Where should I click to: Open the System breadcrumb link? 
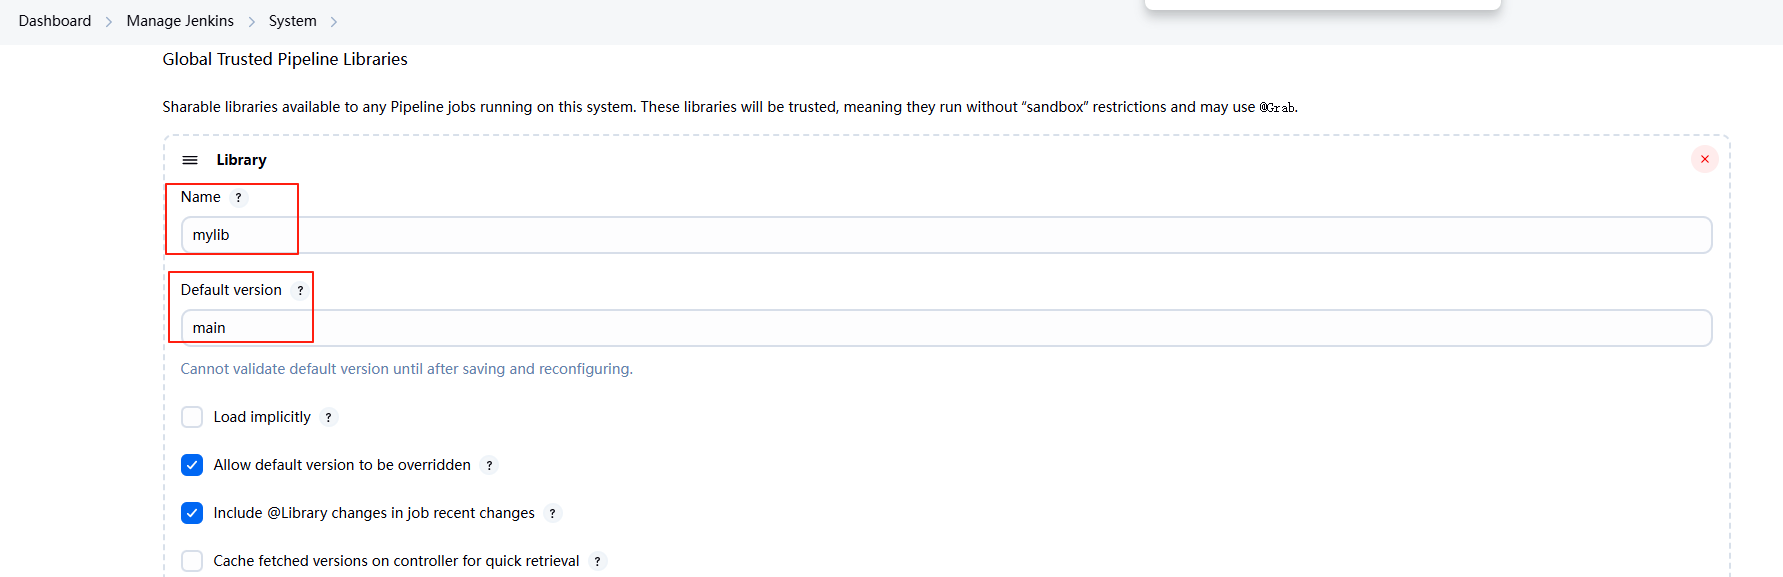click(292, 21)
